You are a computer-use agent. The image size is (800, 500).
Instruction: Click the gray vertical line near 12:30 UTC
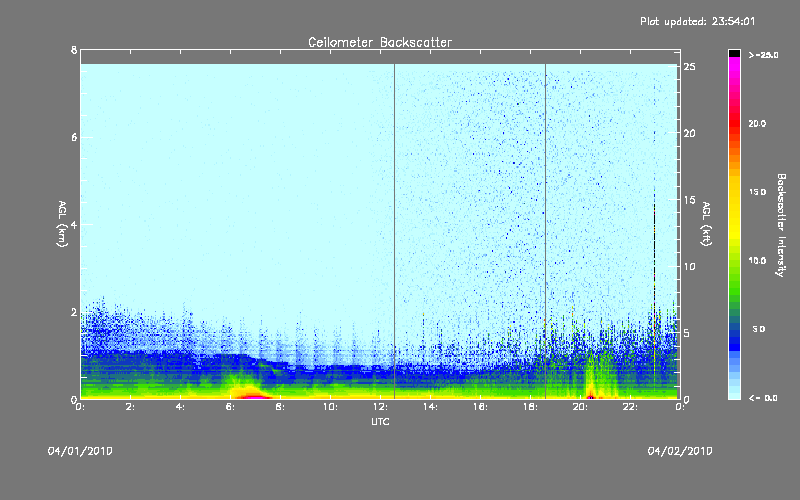394,231
